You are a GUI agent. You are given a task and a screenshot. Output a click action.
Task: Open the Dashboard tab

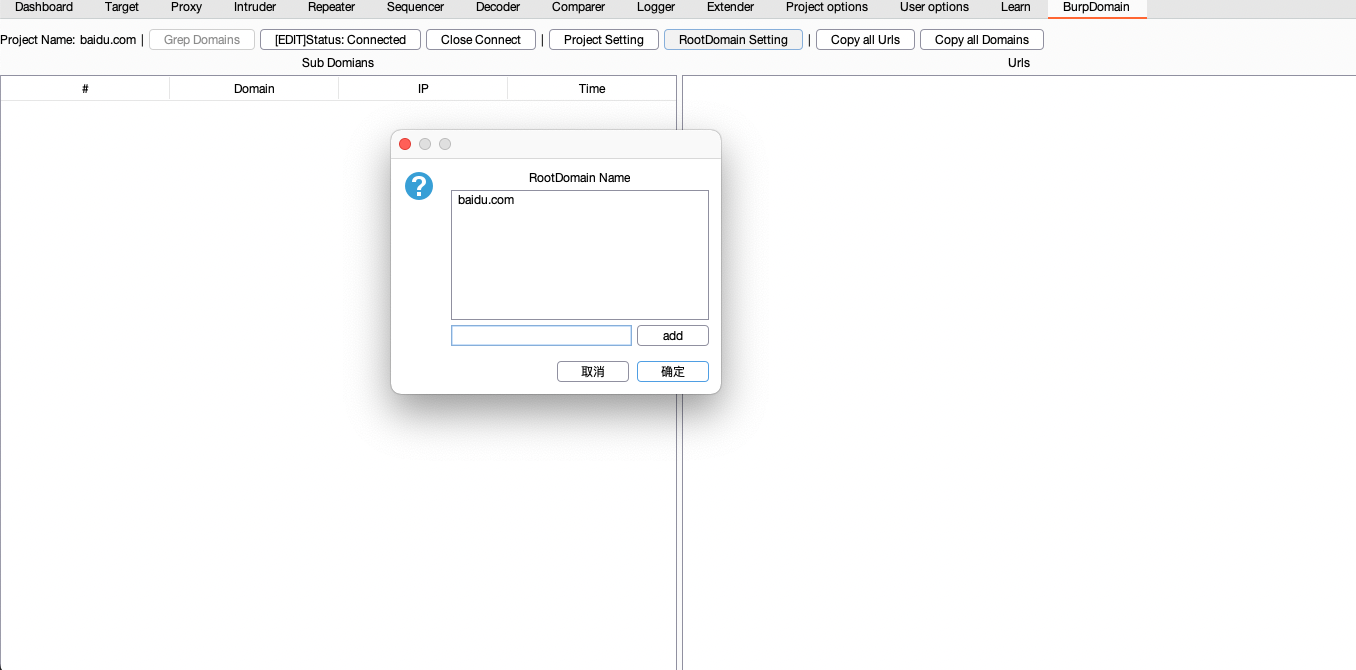click(x=44, y=7)
